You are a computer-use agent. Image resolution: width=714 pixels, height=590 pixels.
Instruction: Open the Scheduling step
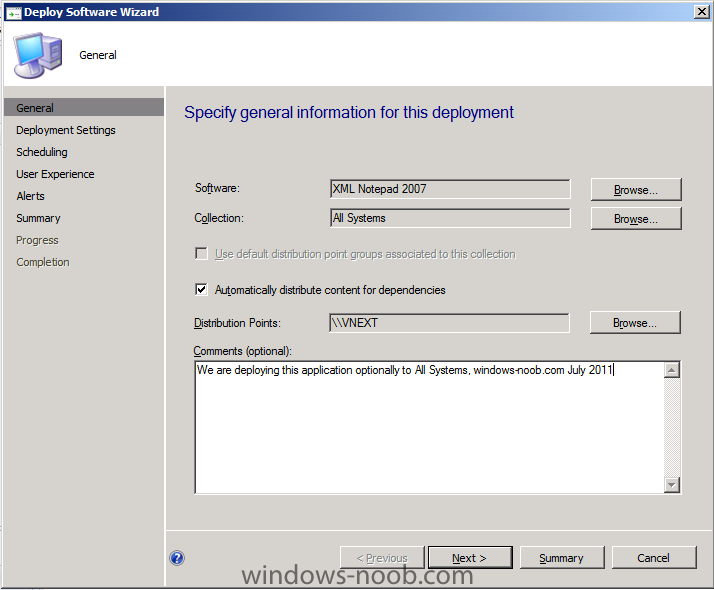[x=42, y=152]
